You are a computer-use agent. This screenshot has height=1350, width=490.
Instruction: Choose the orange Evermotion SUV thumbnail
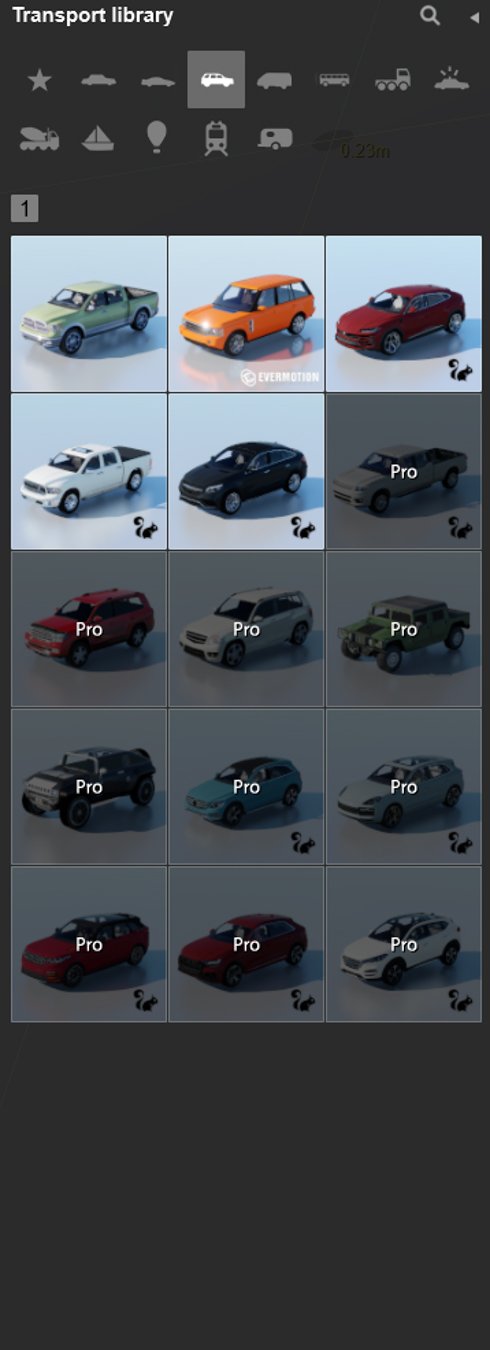pos(246,313)
